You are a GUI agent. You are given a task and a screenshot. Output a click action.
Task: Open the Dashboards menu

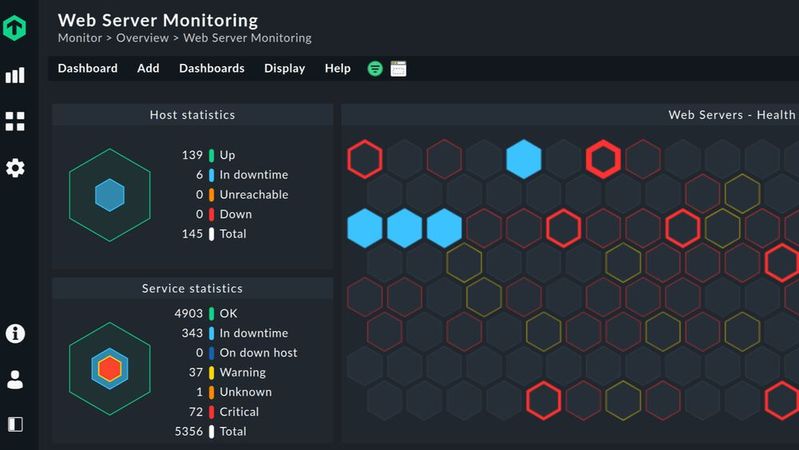[212, 68]
